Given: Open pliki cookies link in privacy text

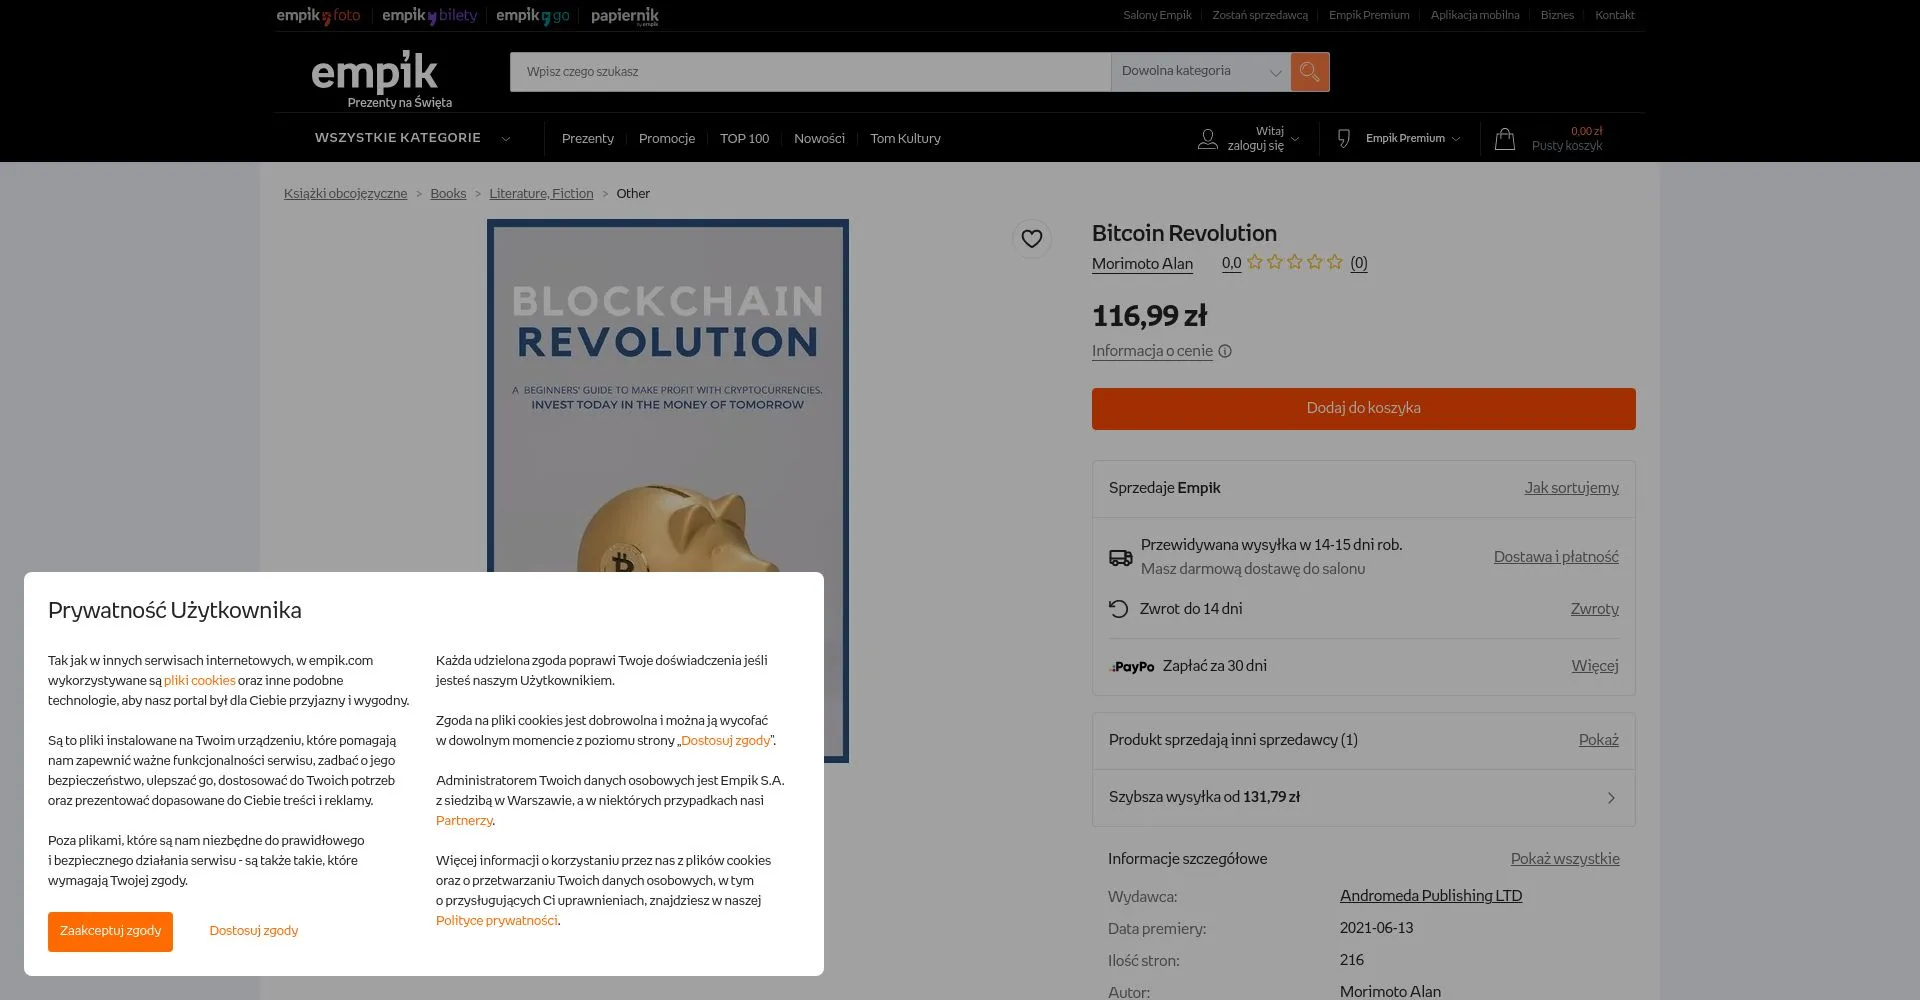Looking at the screenshot, I should 200,681.
